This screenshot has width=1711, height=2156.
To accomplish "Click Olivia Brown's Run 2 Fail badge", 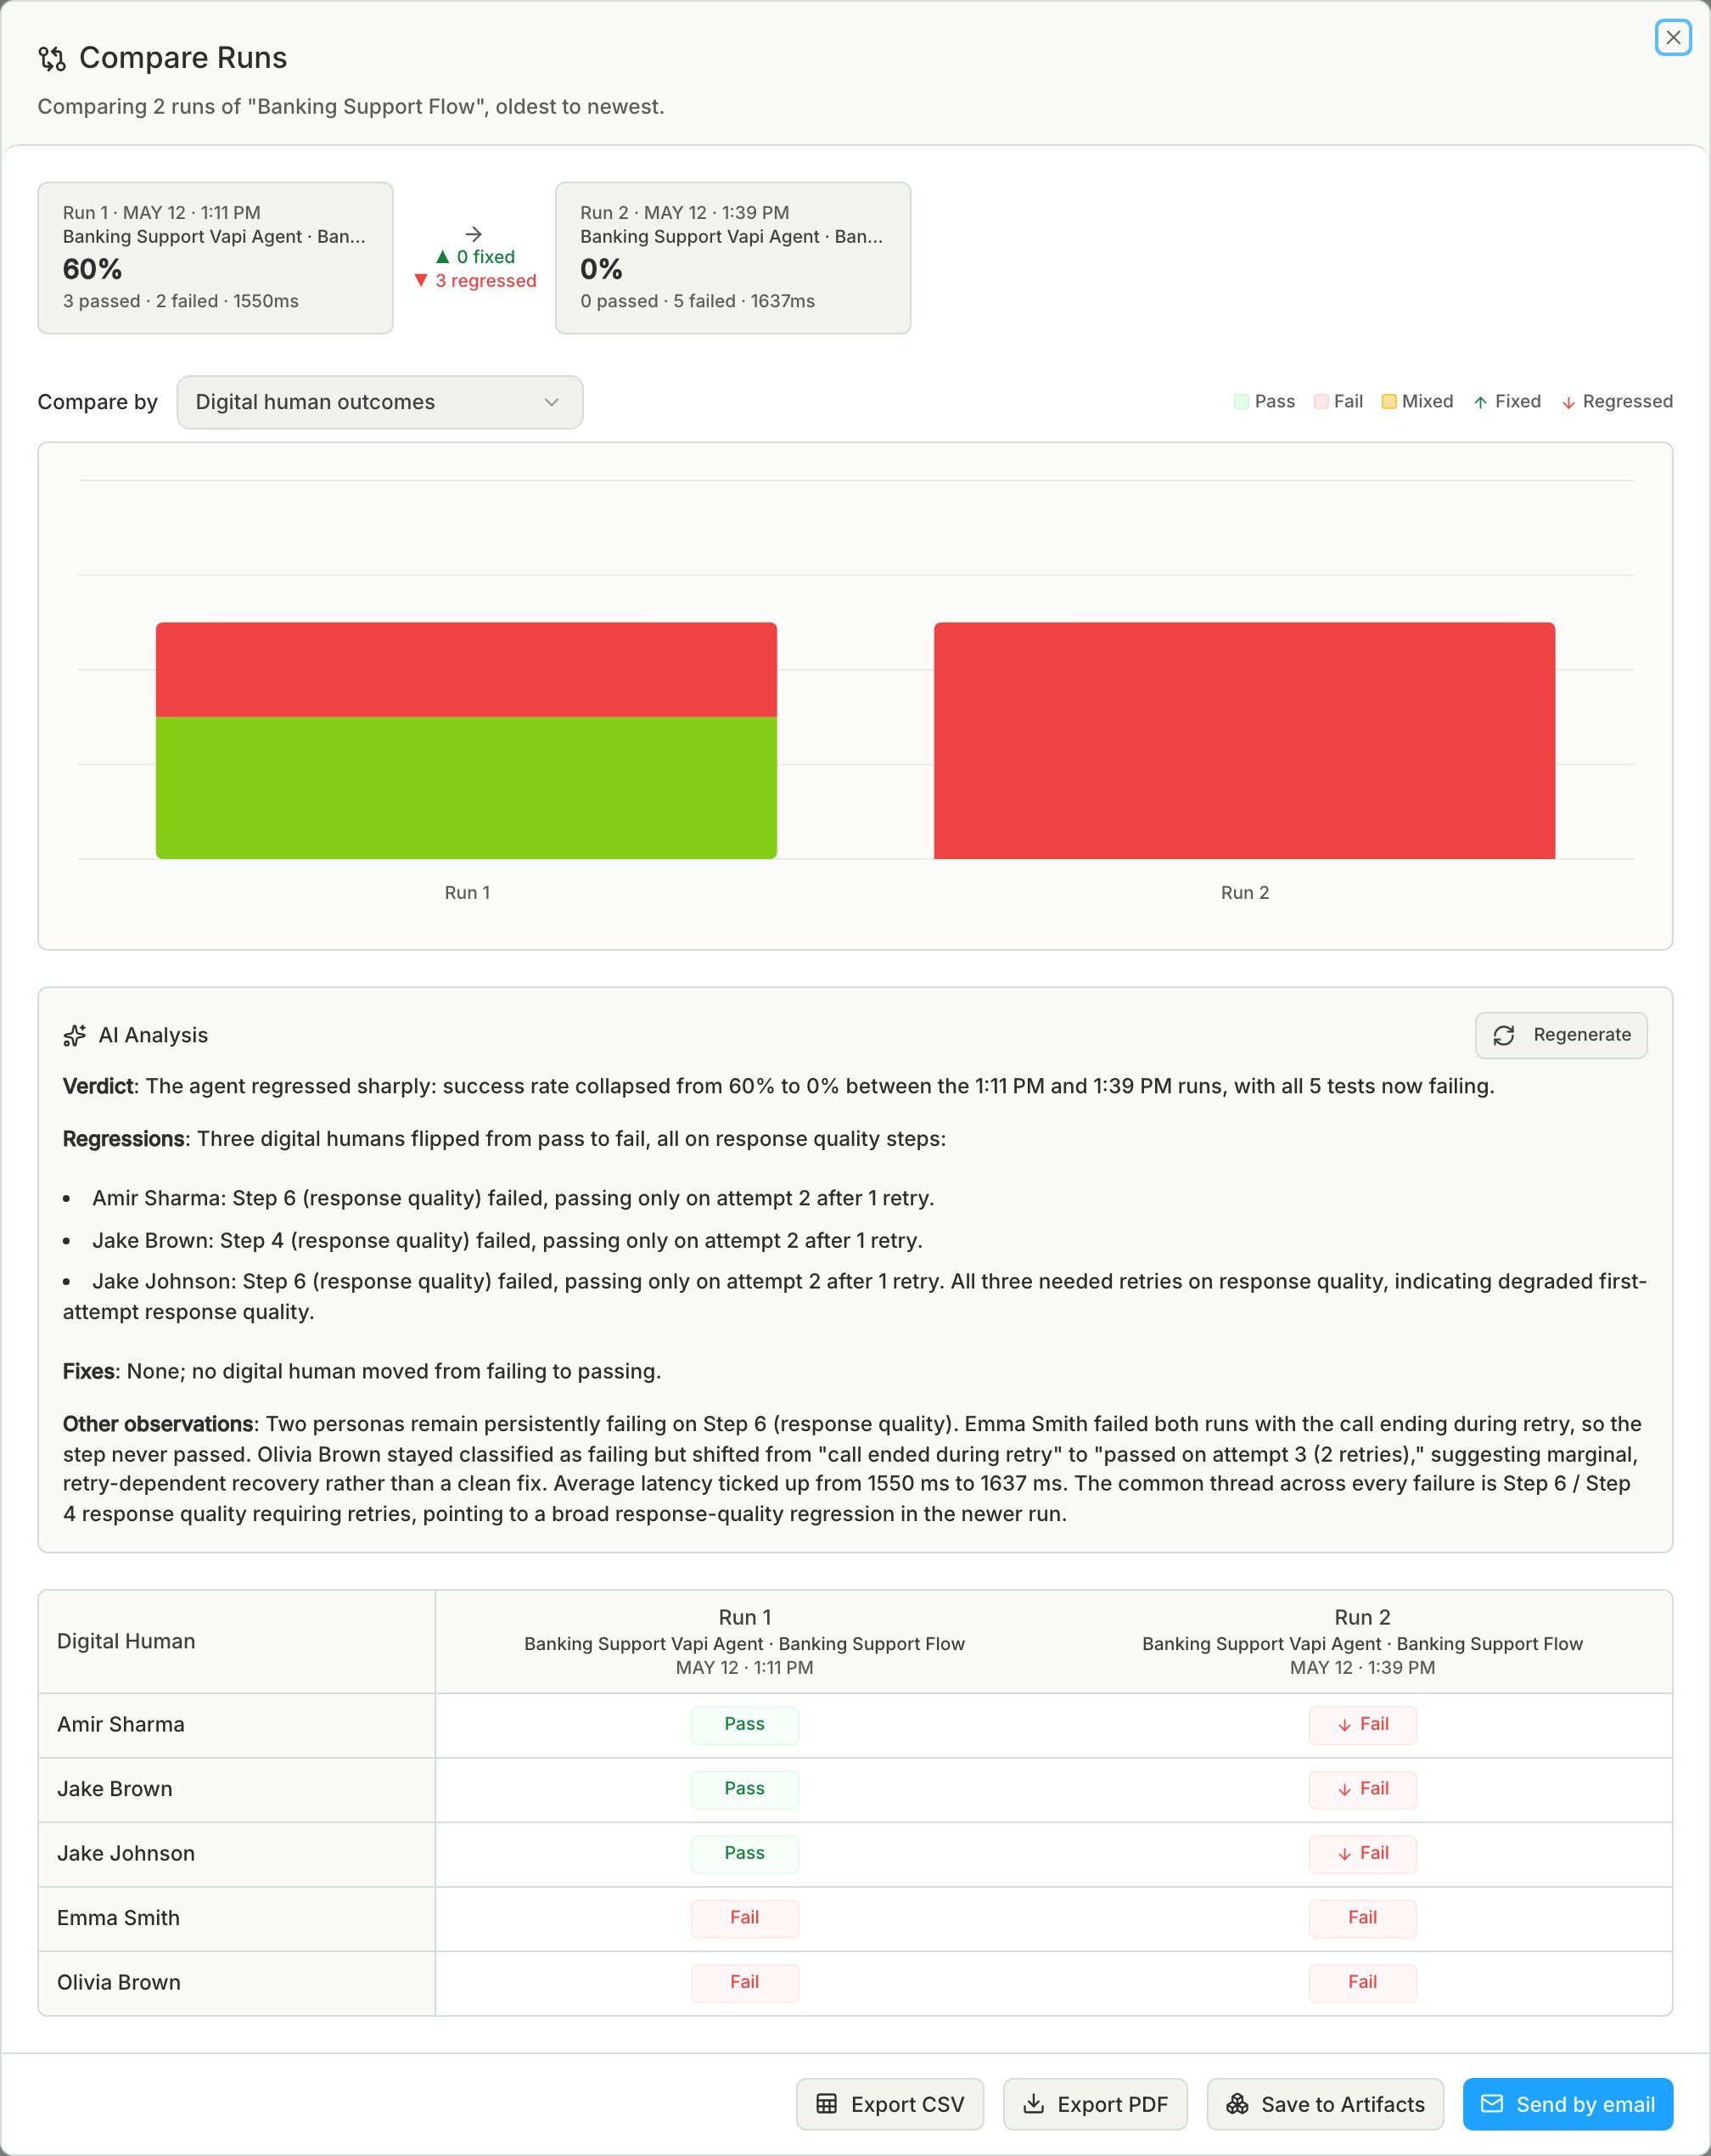I will pyautogui.click(x=1362, y=1982).
